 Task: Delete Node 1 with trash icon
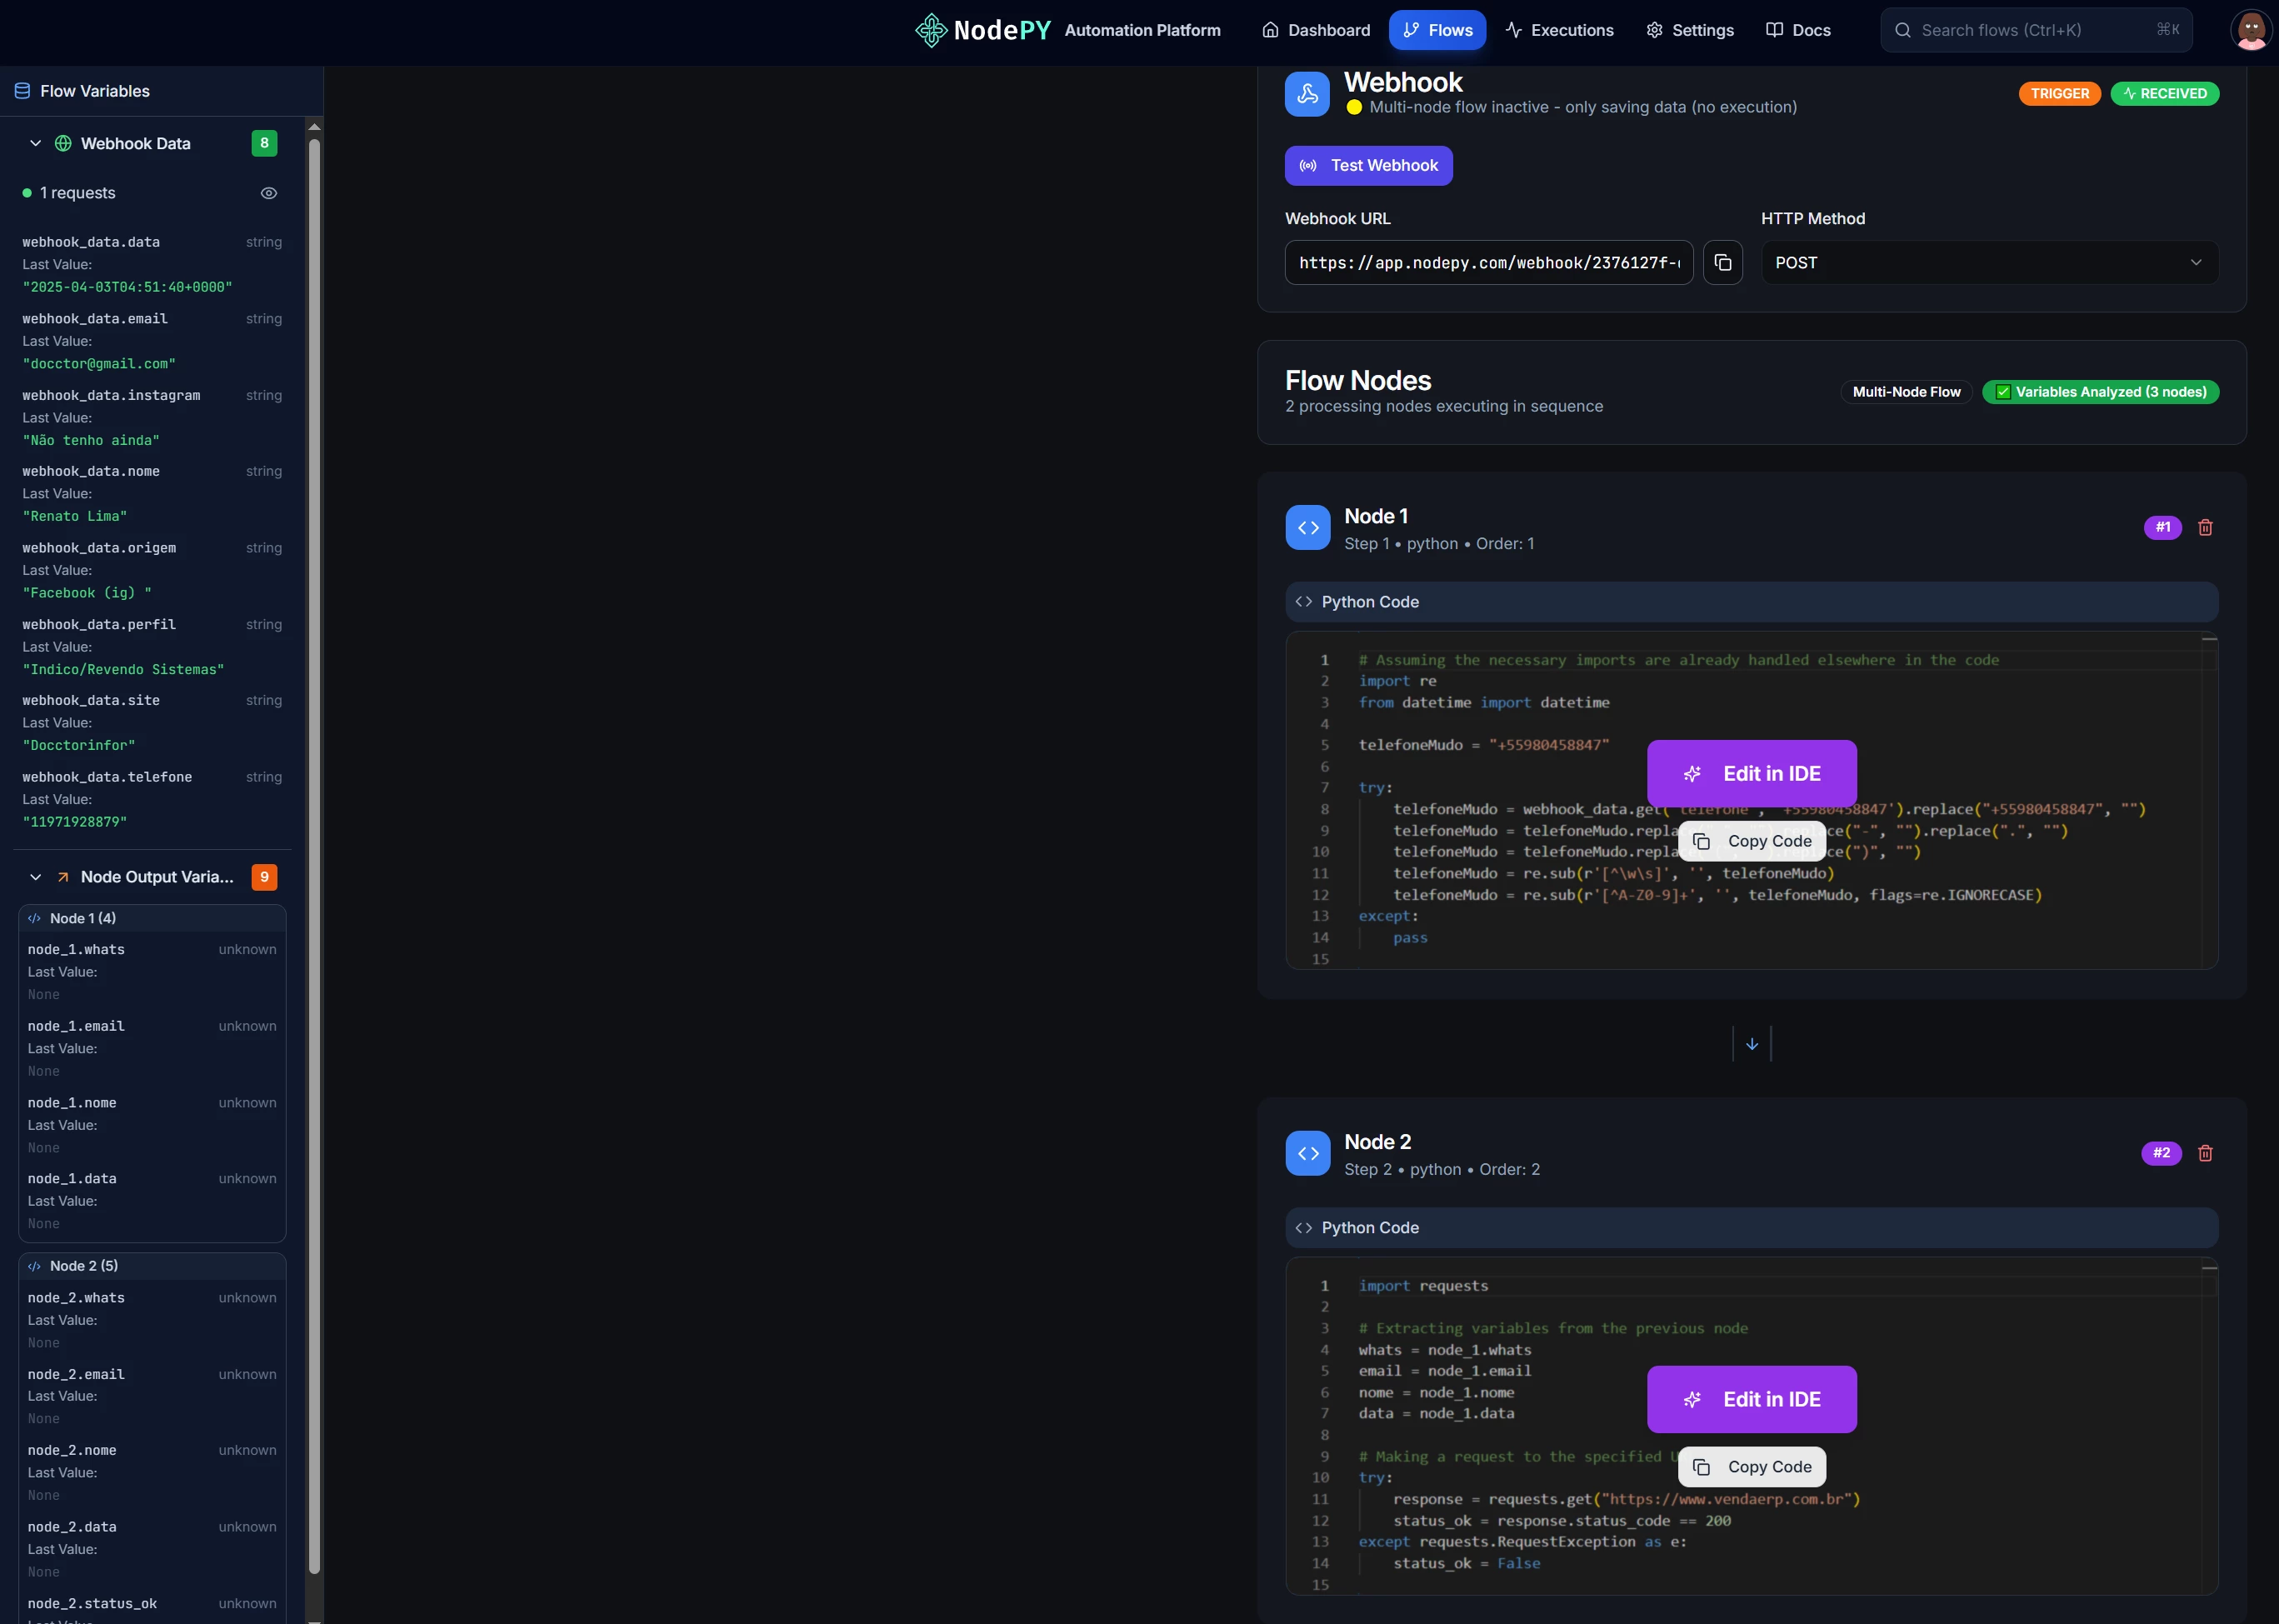2205,527
